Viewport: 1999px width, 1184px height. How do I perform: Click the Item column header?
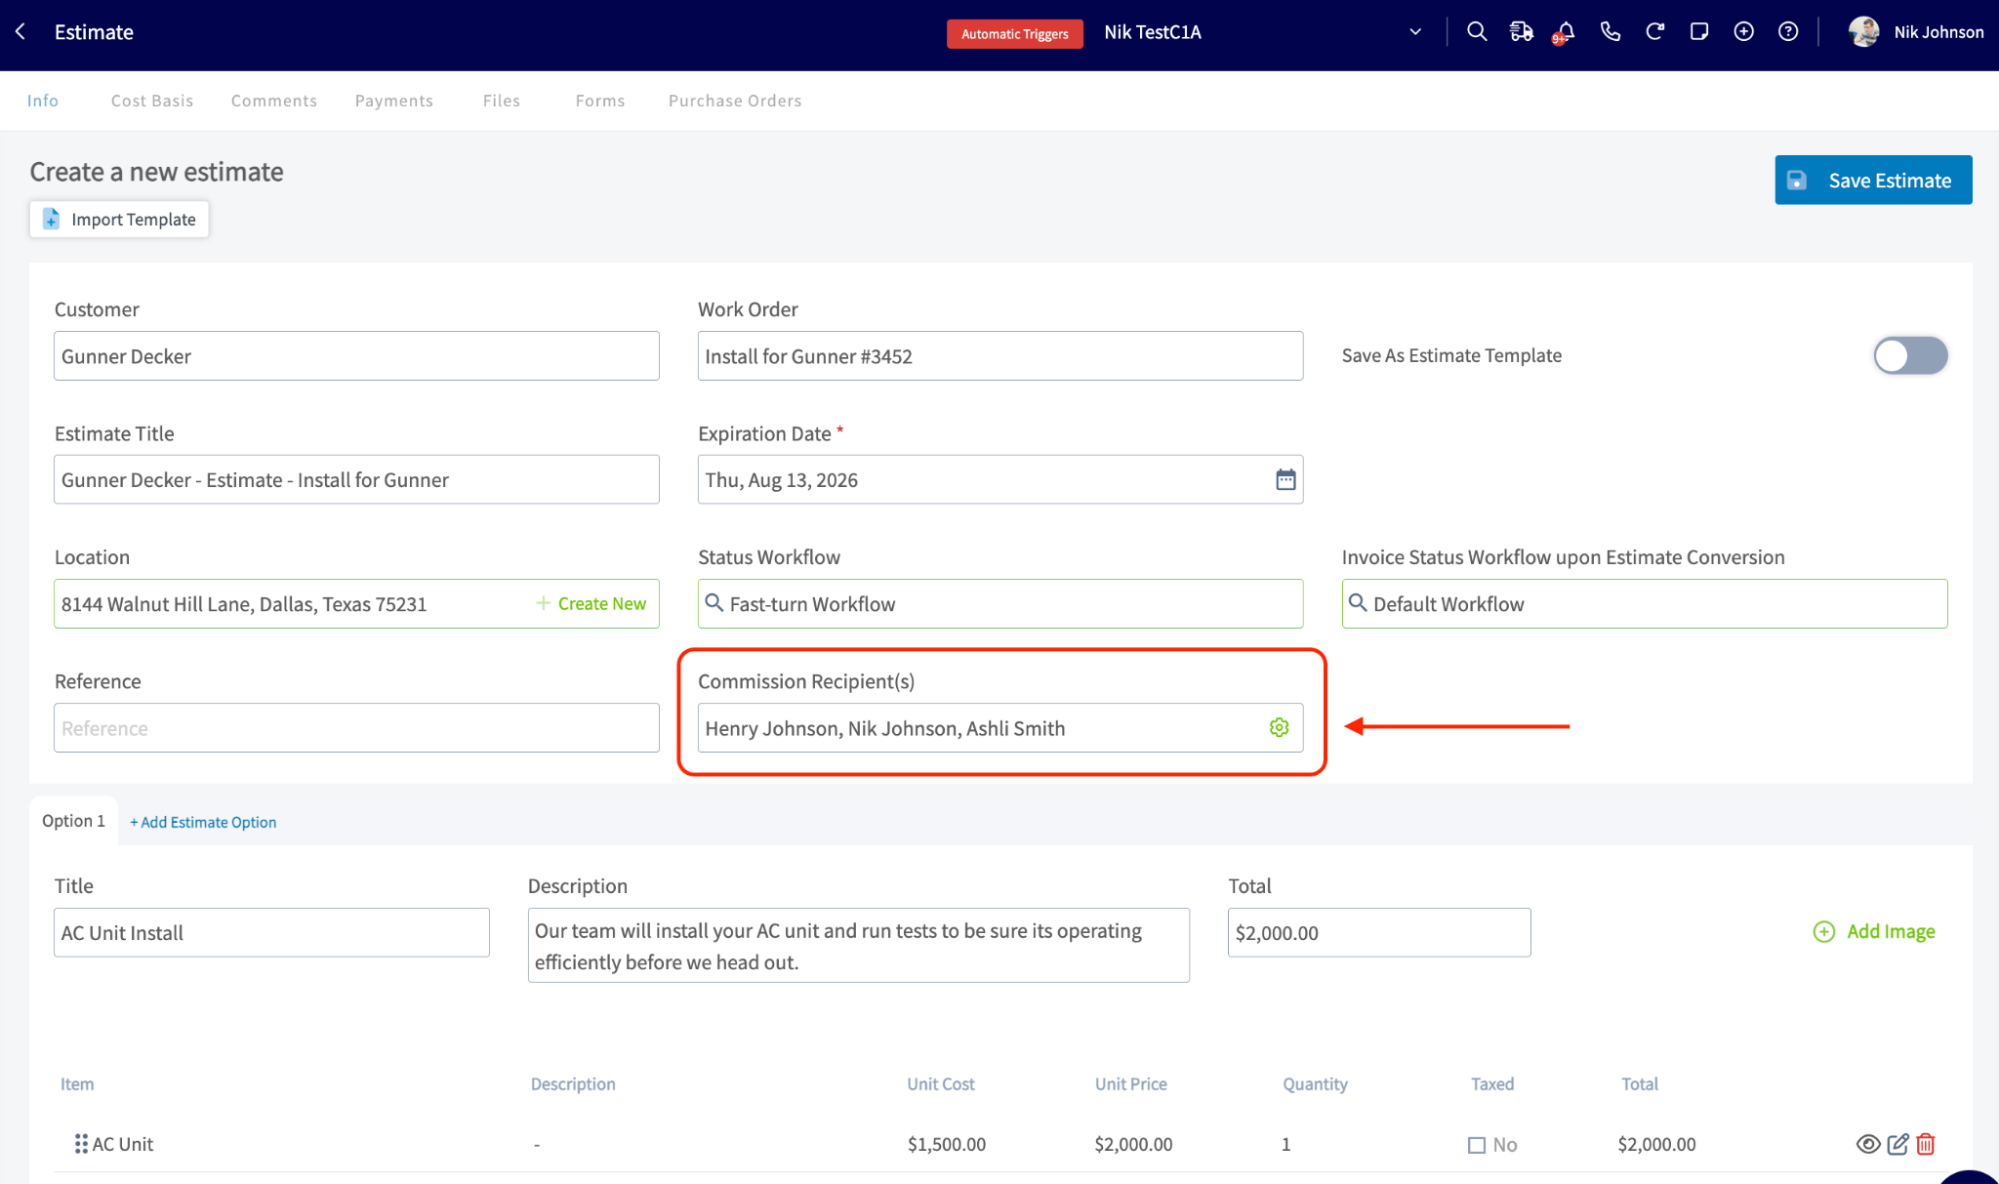[77, 1084]
